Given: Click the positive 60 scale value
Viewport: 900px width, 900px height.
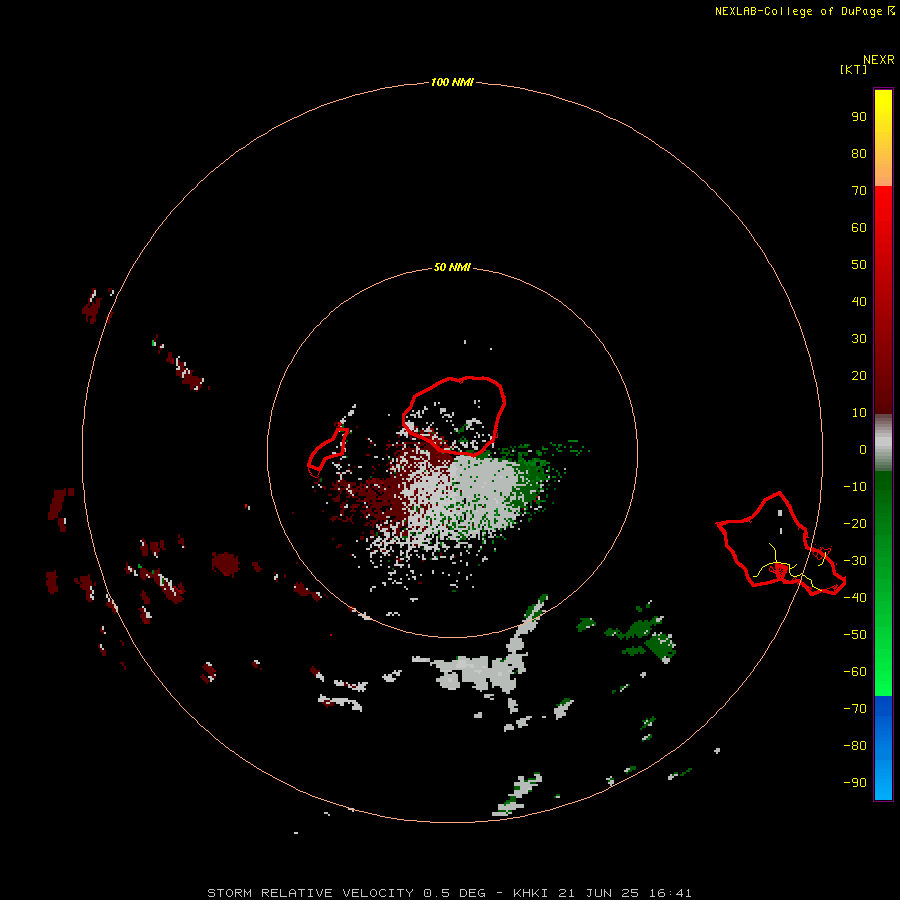Looking at the screenshot, I should click(859, 227).
